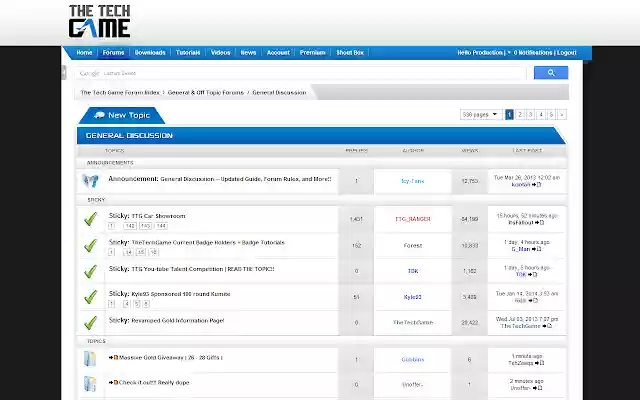Go to page 2 in forum pagination
Viewport: 640px width, 400px height.
(520, 115)
